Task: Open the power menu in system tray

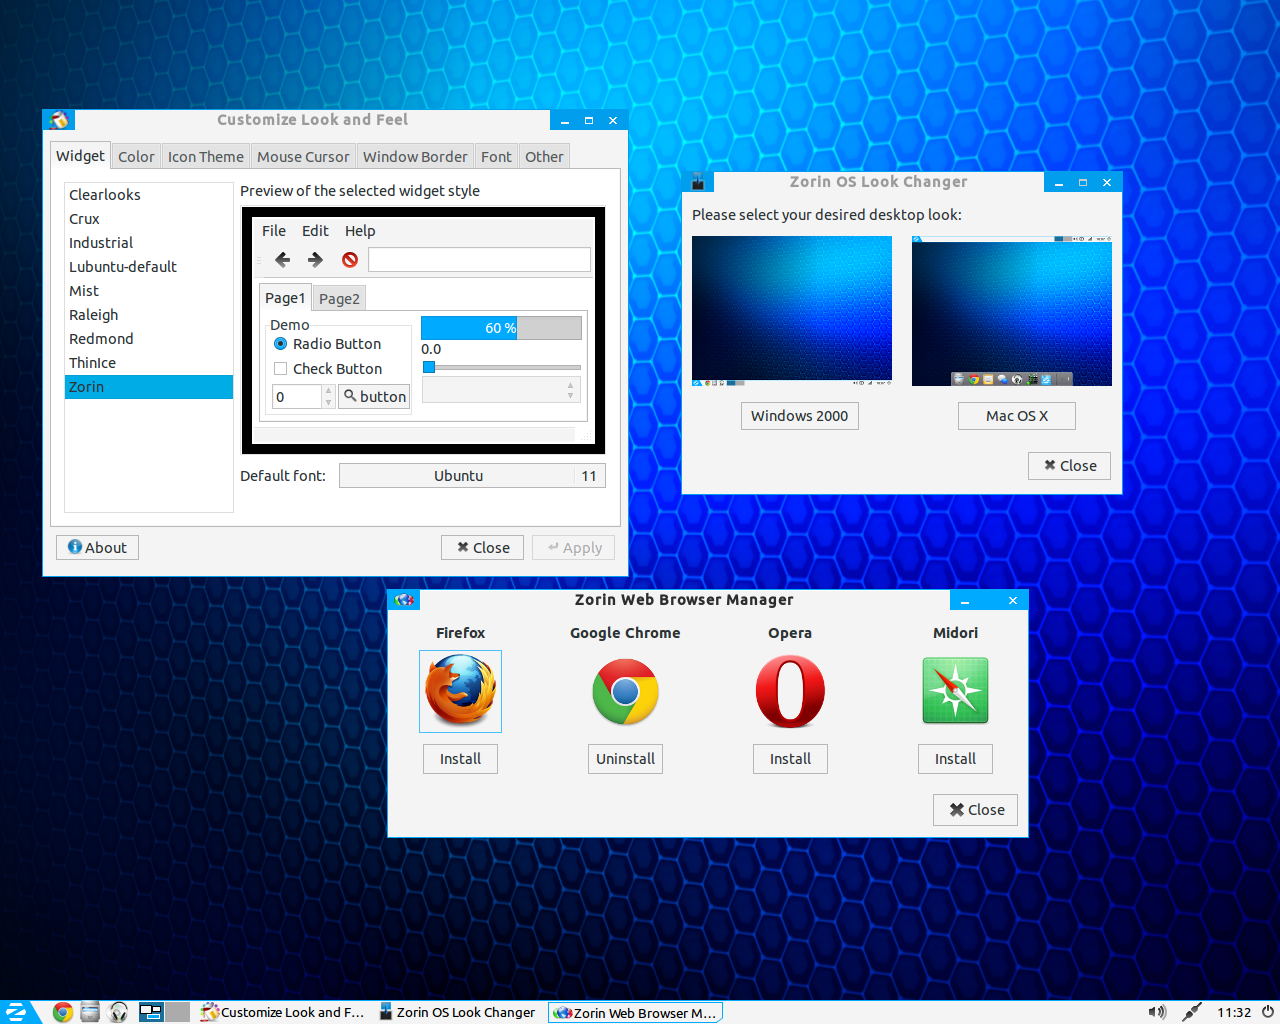Action: pyautogui.click(x=1267, y=1012)
